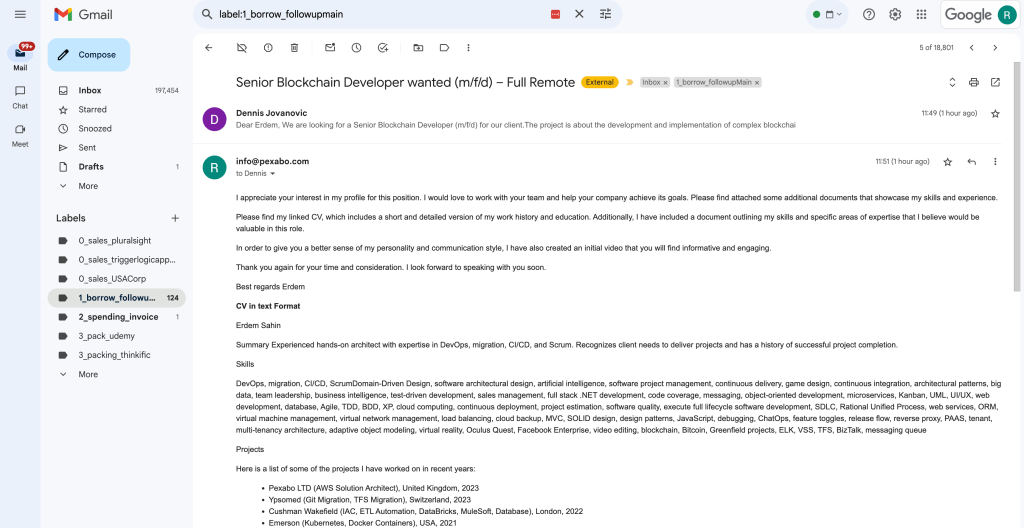Click the Expand all messages icon
This screenshot has width=1024, height=528.
coord(952,82)
